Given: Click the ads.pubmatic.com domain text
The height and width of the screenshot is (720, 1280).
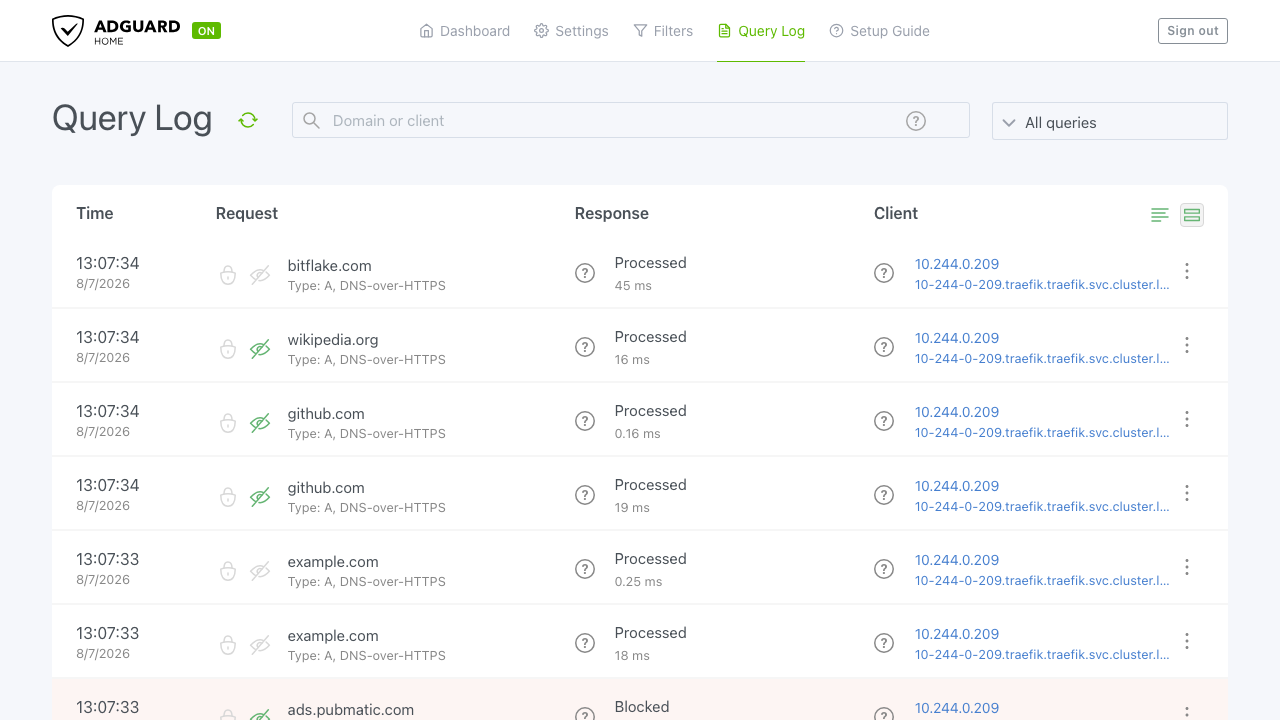Looking at the screenshot, I should (x=351, y=710).
